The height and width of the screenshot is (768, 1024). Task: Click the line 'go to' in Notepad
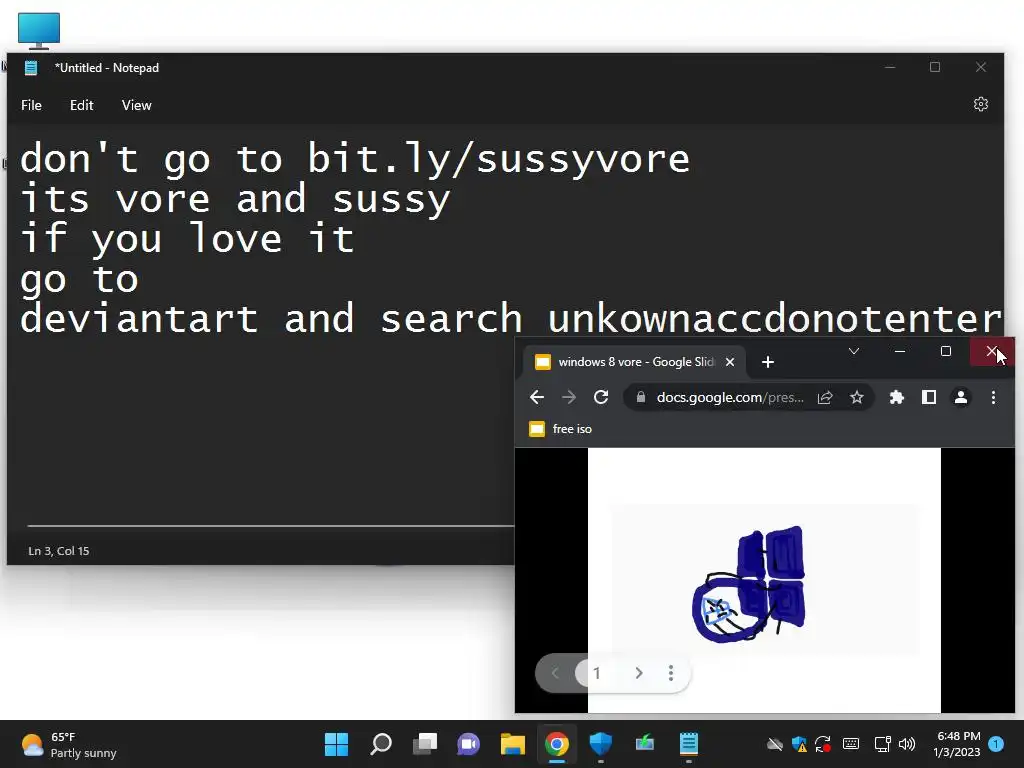(79, 280)
